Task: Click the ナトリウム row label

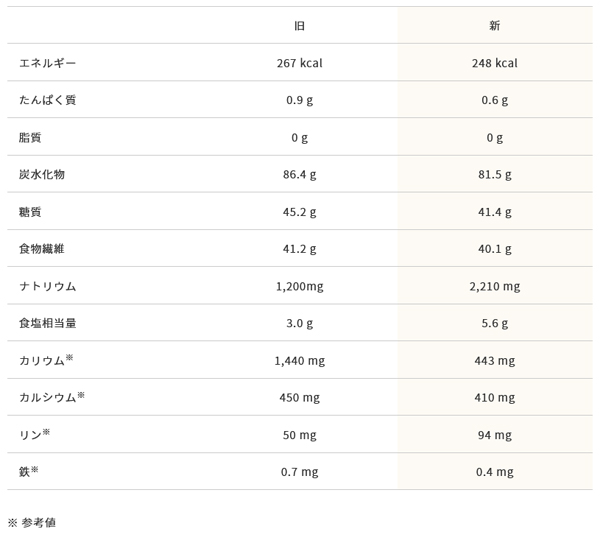Action: [47, 286]
